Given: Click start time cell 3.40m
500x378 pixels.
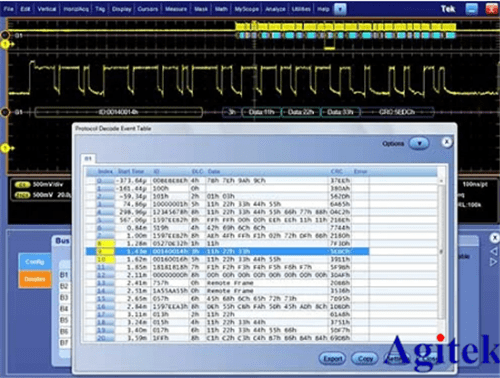Looking at the screenshot, I should pos(137,330).
